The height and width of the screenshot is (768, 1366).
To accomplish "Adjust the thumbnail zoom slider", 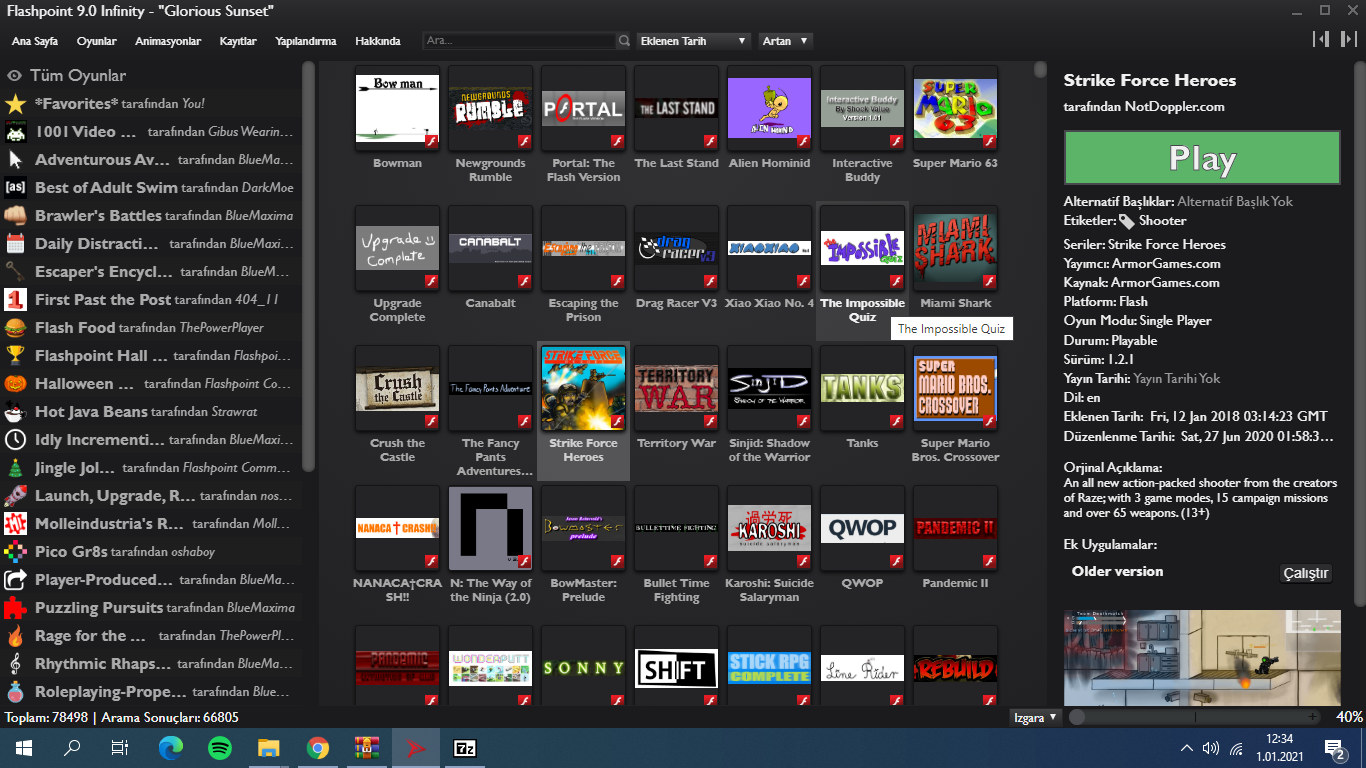I will coord(1196,717).
